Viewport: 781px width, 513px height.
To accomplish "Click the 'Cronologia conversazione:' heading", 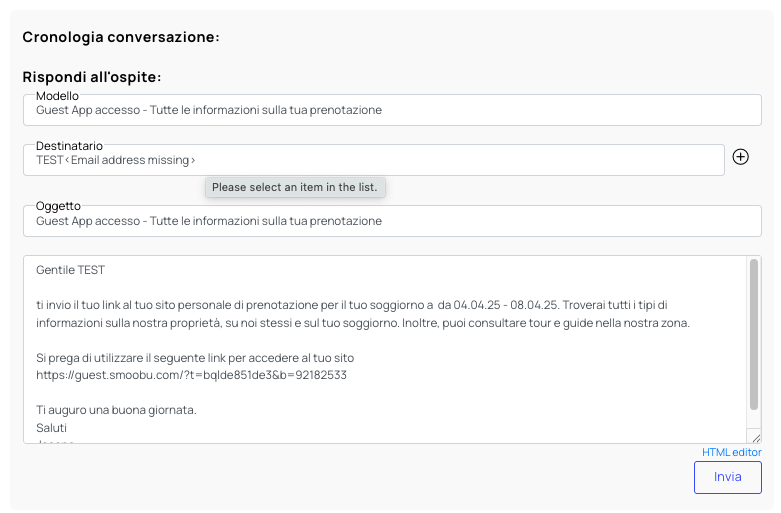I will (x=121, y=37).
